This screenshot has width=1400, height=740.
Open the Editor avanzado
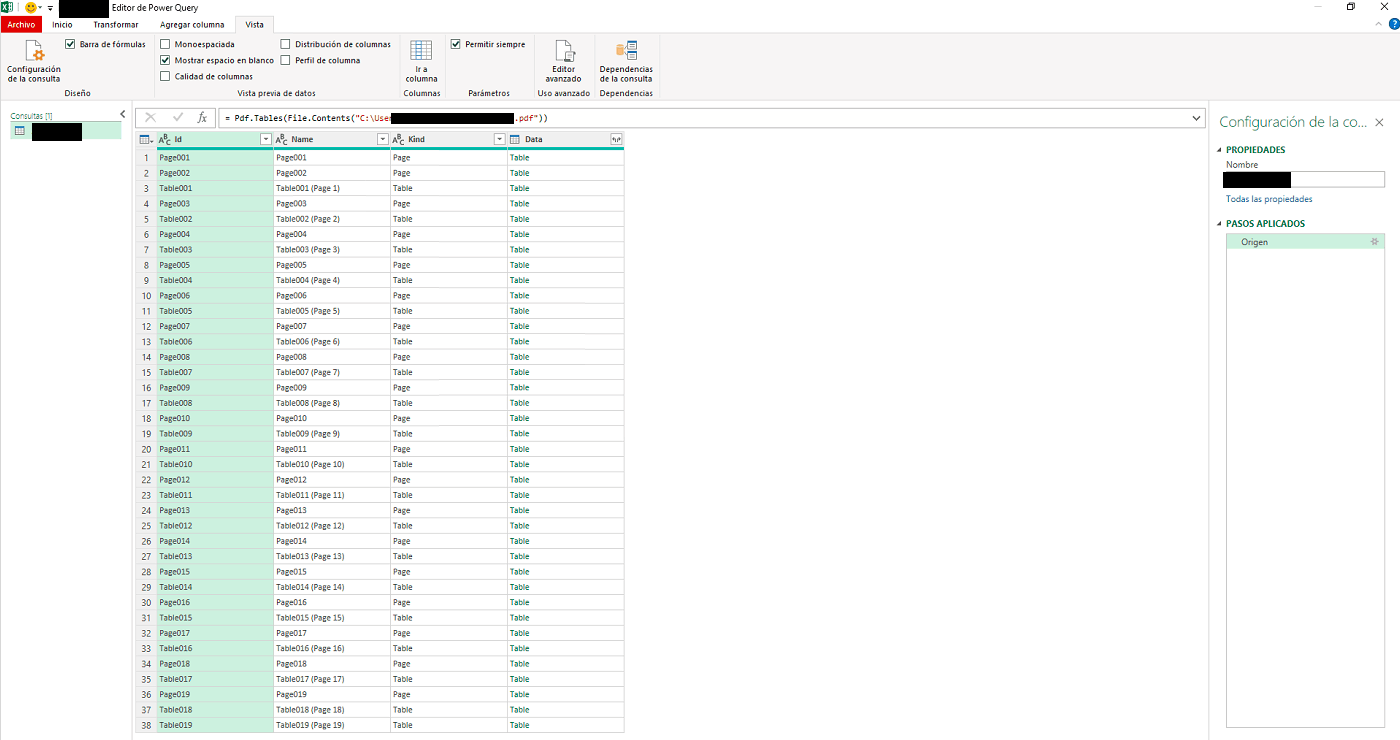(x=563, y=62)
